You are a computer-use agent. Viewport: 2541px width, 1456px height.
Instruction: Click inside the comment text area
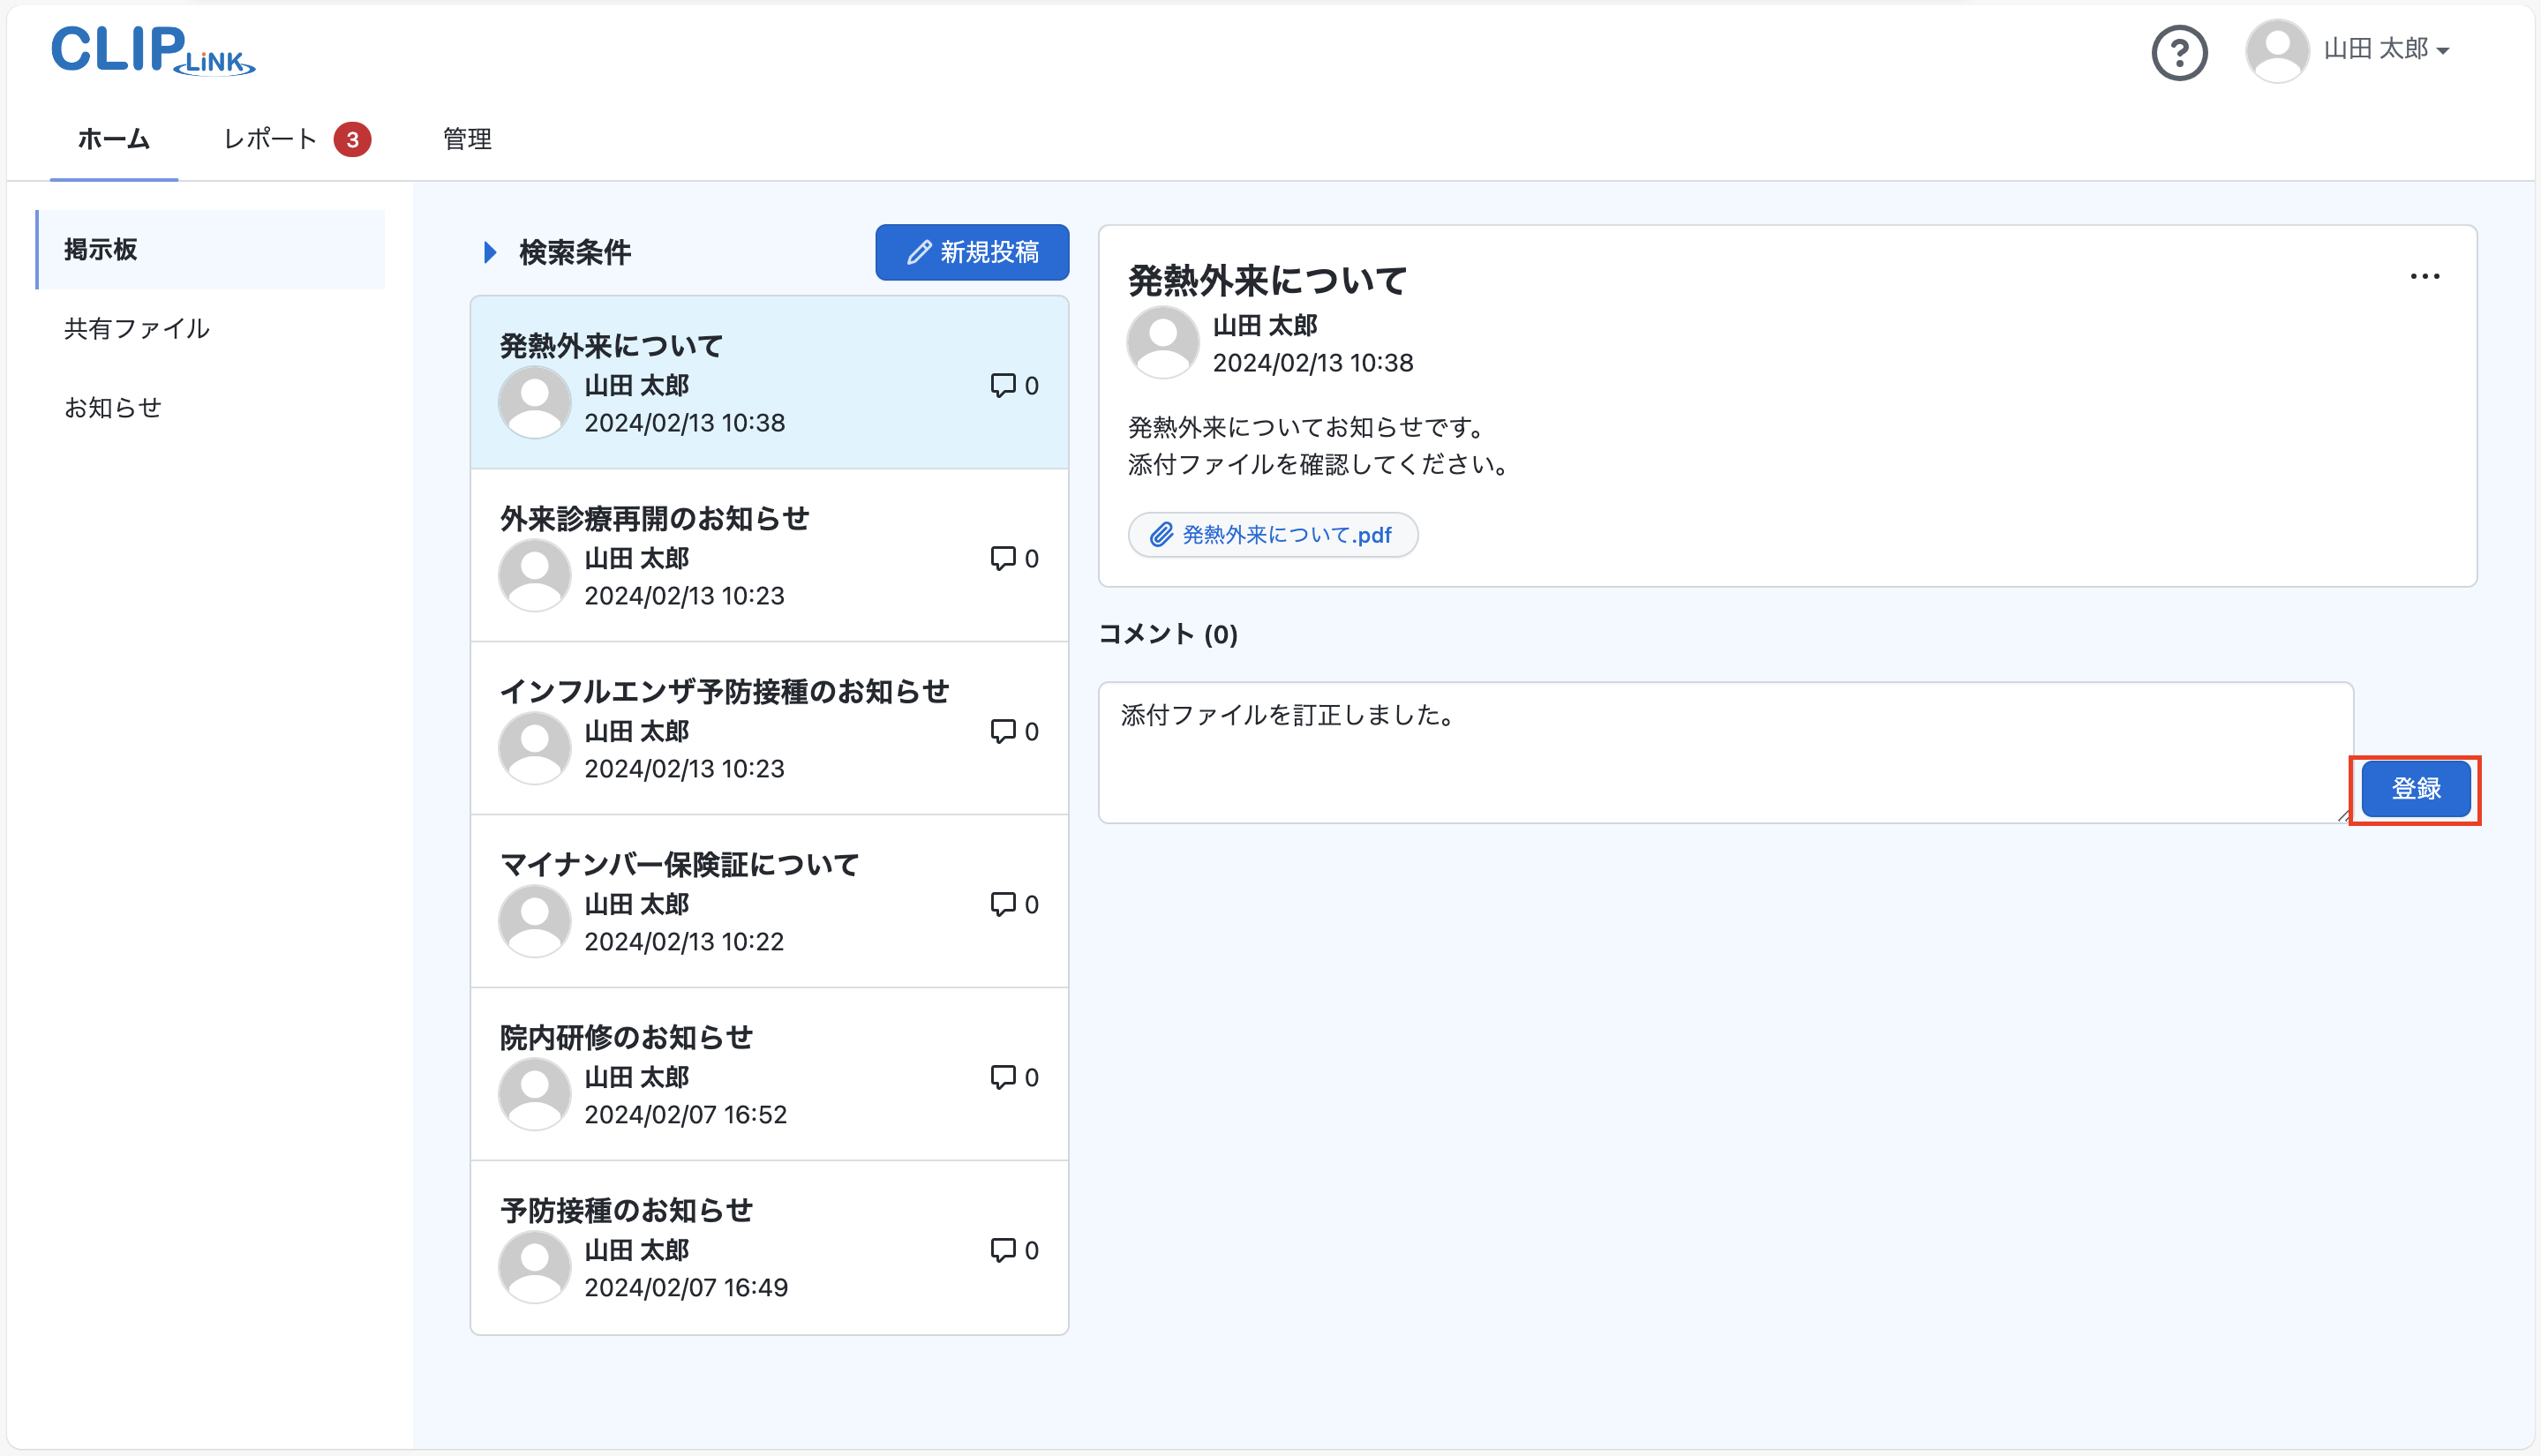click(1724, 752)
